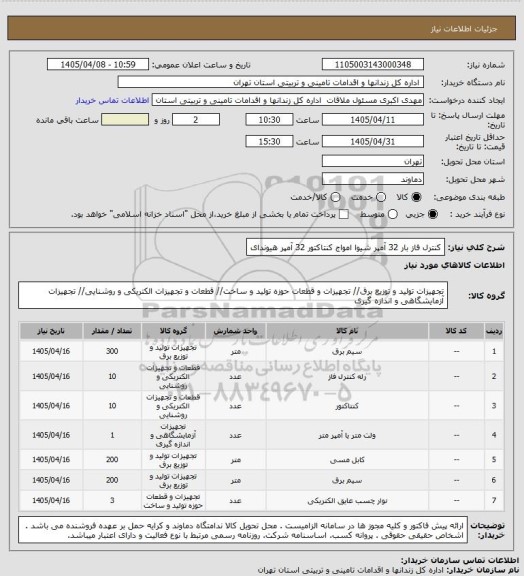Click the واحد شمارش column header
This screenshot has width=524, height=576.
pyautogui.click(x=235, y=331)
